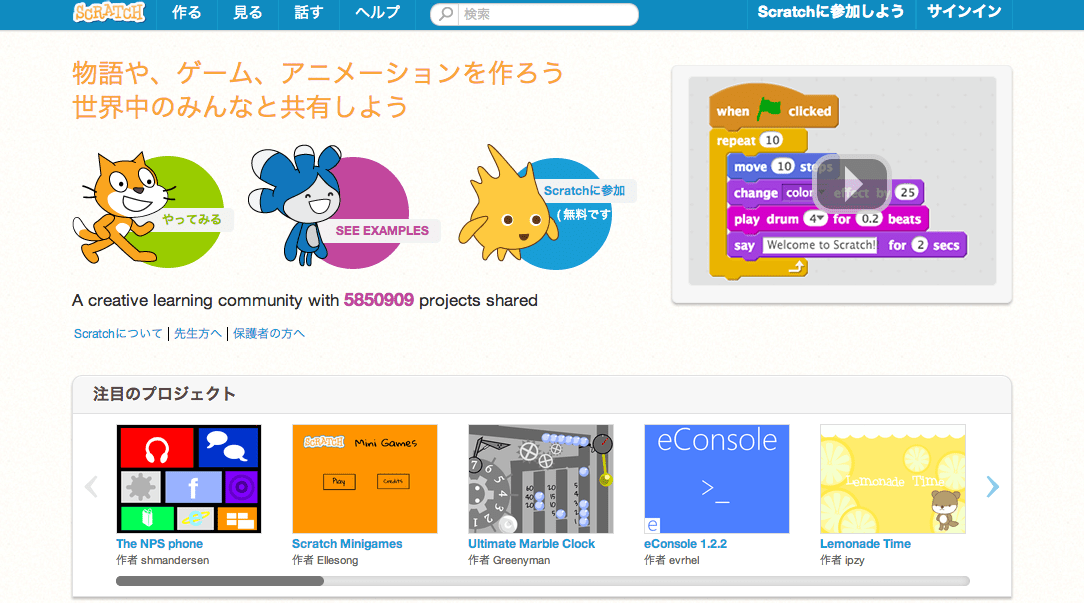Click eConsole 1.2.2 title link
1084x603 pixels.
coord(686,544)
